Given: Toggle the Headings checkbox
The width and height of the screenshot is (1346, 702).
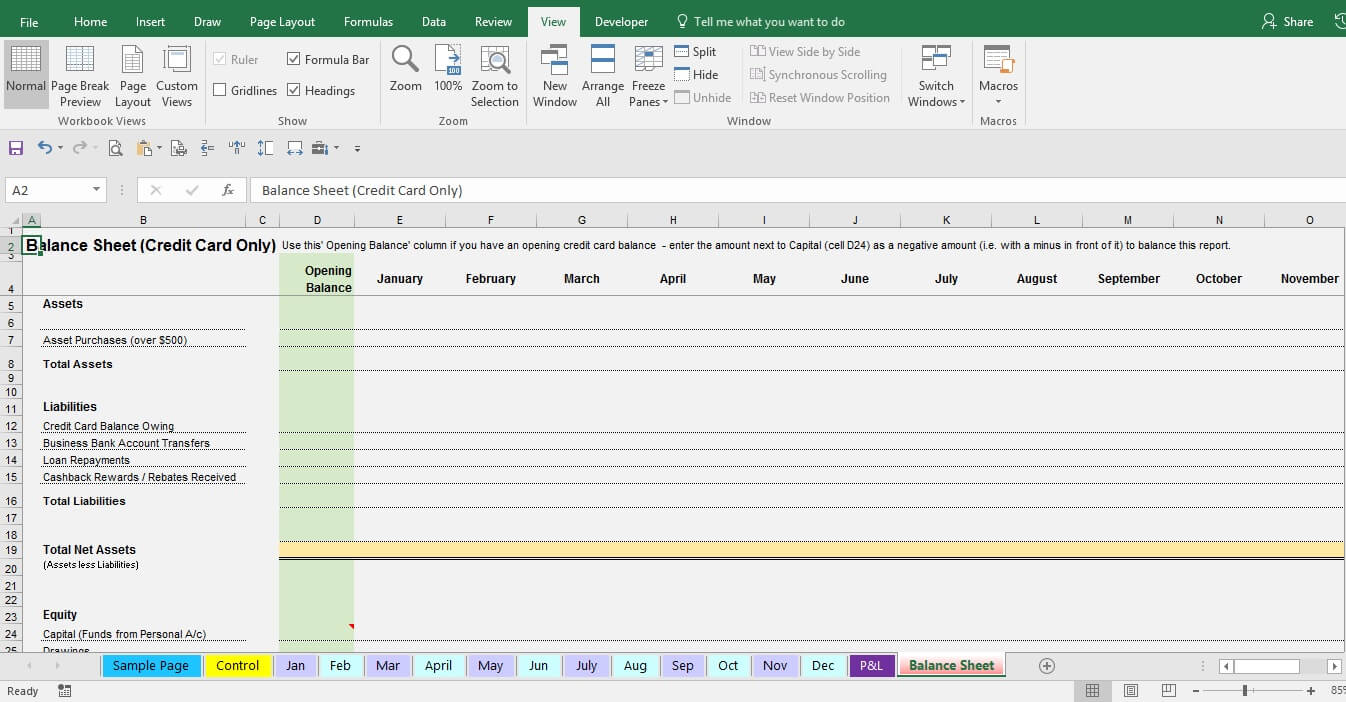Looking at the screenshot, I should tap(293, 90).
